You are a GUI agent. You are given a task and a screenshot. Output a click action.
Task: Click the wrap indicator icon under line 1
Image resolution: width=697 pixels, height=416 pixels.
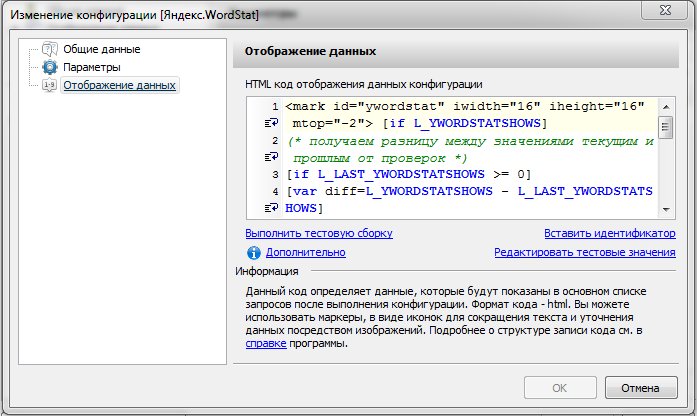[x=270, y=123]
